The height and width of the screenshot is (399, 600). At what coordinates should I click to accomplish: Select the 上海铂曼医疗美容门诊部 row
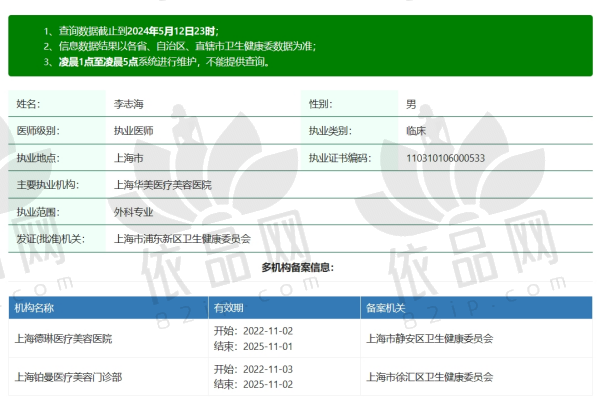point(300,377)
